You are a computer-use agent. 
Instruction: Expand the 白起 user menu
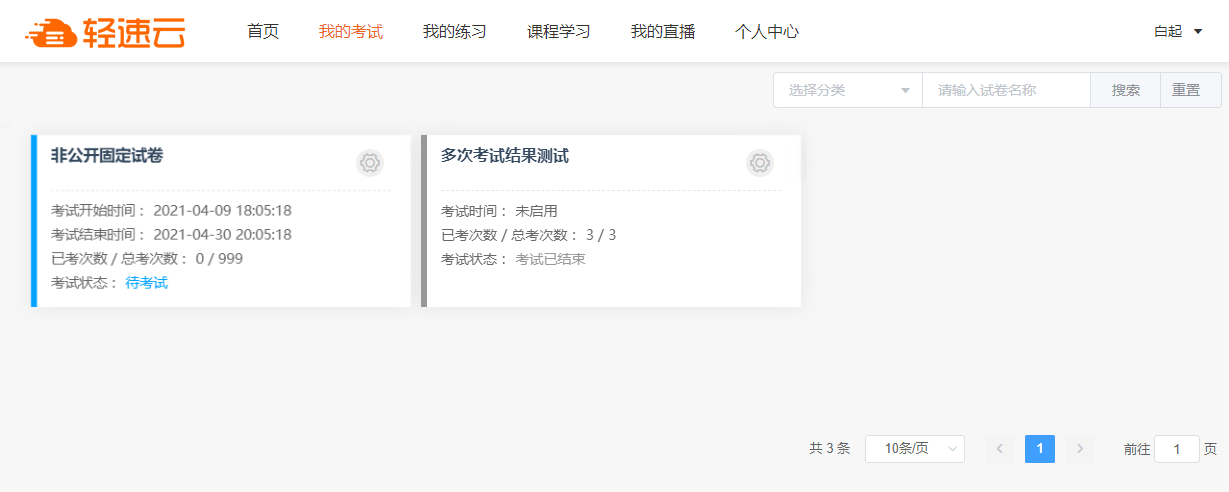pos(1178,32)
